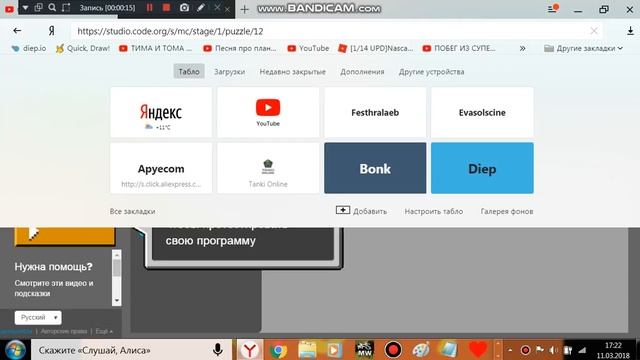Open the Paint palette taskbar icon

pos(421,350)
